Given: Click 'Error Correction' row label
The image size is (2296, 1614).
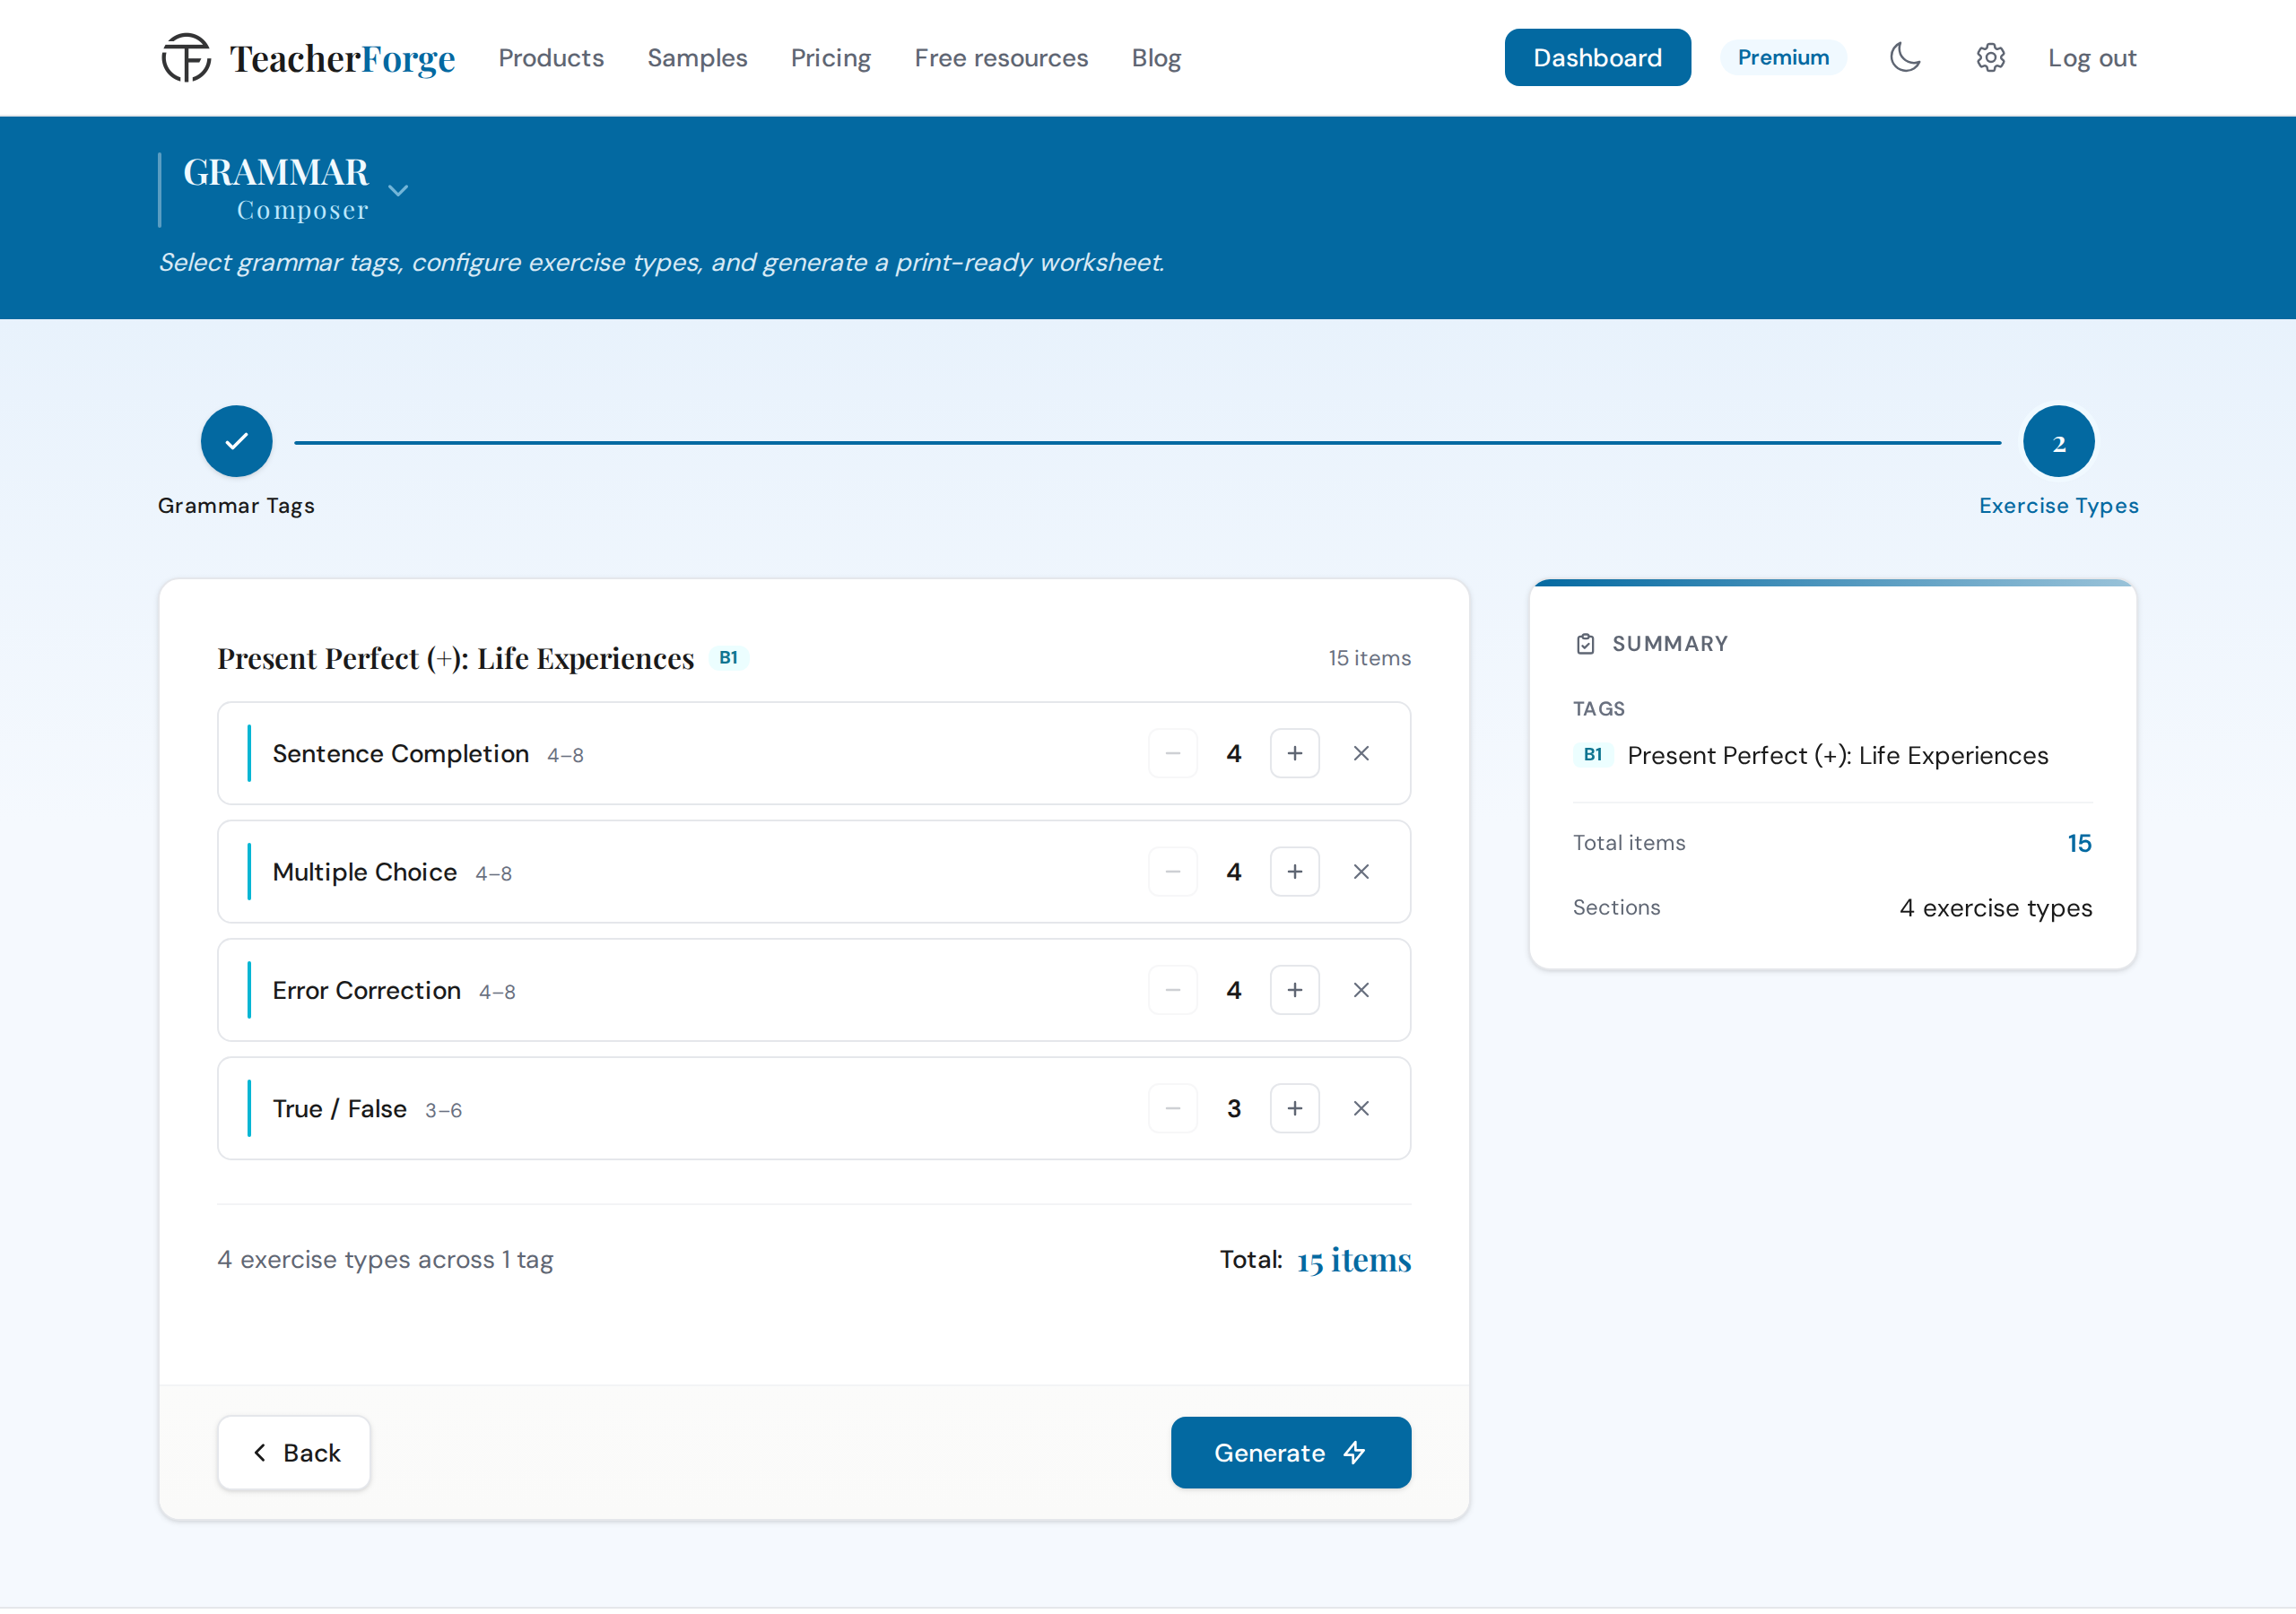Looking at the screenshot, I should pyautogui.click(x=366, y=990).
